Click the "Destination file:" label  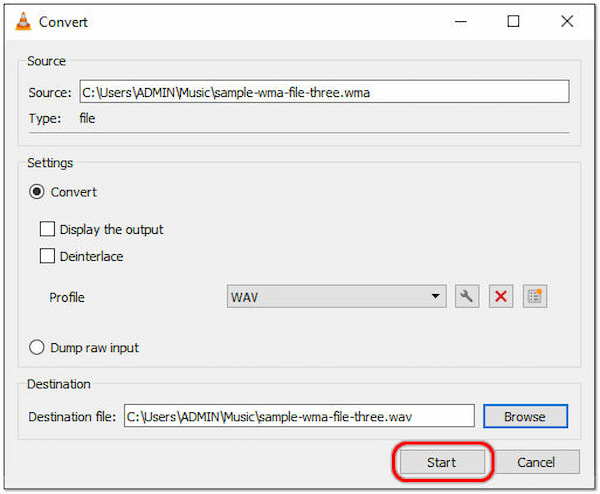[72, 417]
